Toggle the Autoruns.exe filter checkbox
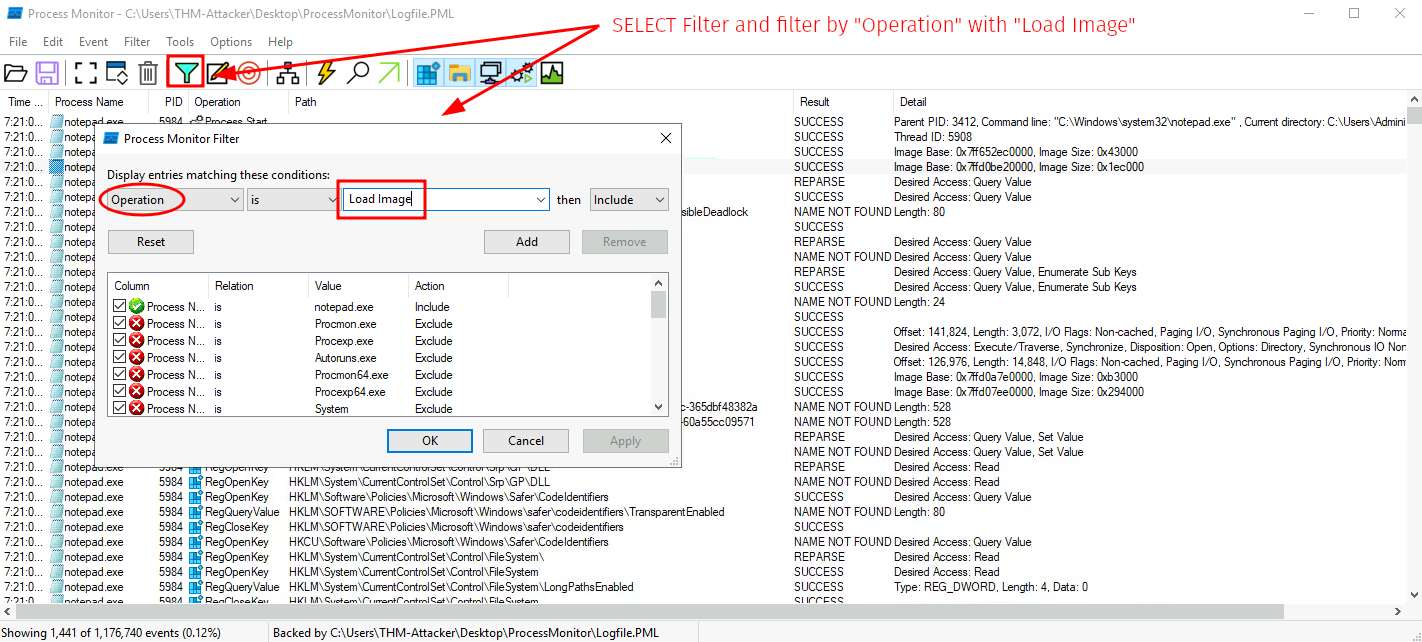Image resolution: width=1422 pixels, height=642 pixels. click(120, 358)
